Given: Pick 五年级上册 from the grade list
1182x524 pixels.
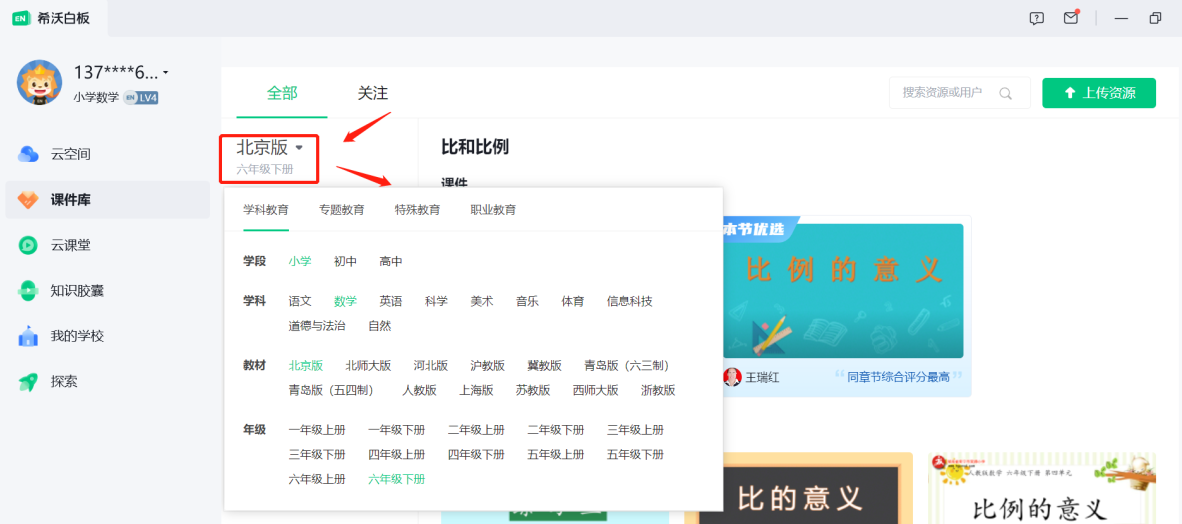Looking at the screenshot, I should (555, 454).
